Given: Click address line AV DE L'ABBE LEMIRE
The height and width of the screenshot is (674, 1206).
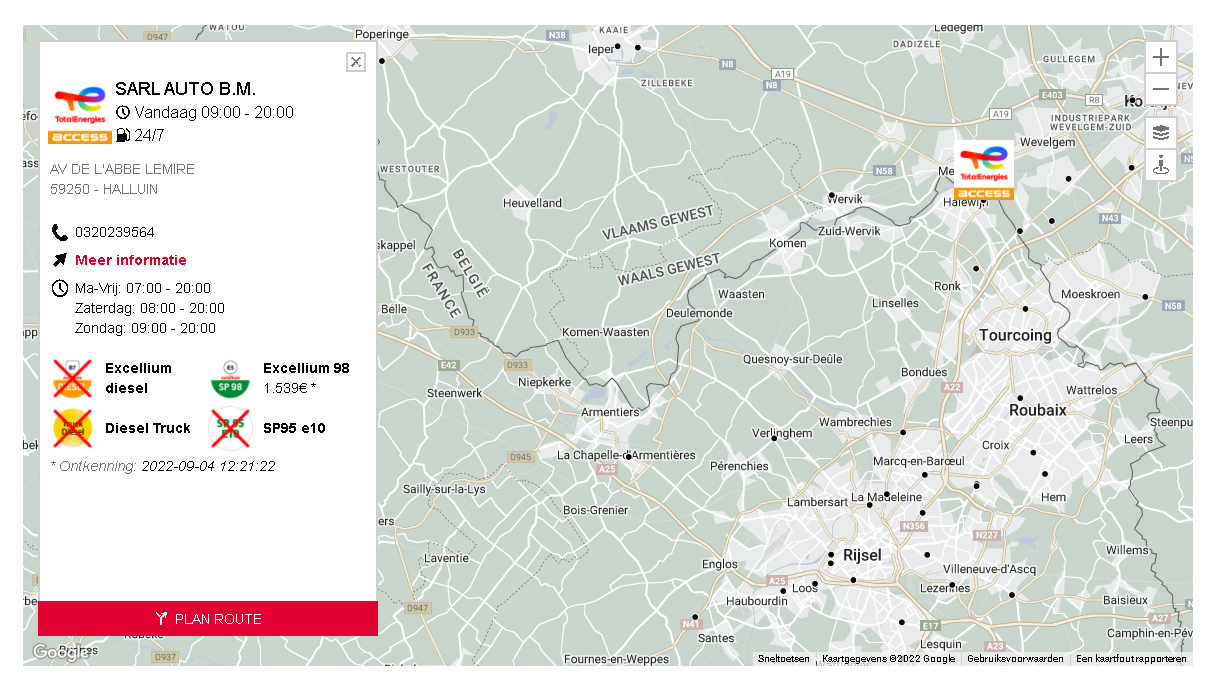Looking at the screenshot, I should click(x=122, y=169).
